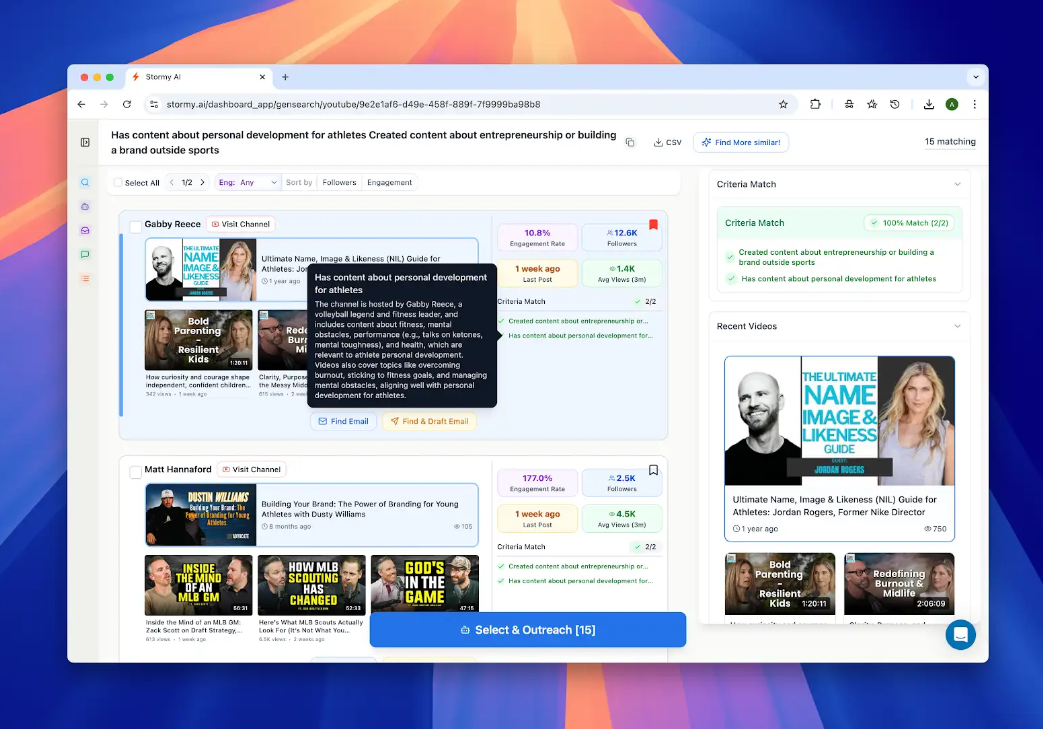1043x729 pixels.
Task: Open God's In The Game video thumbnail
Action: pos(424,584)
